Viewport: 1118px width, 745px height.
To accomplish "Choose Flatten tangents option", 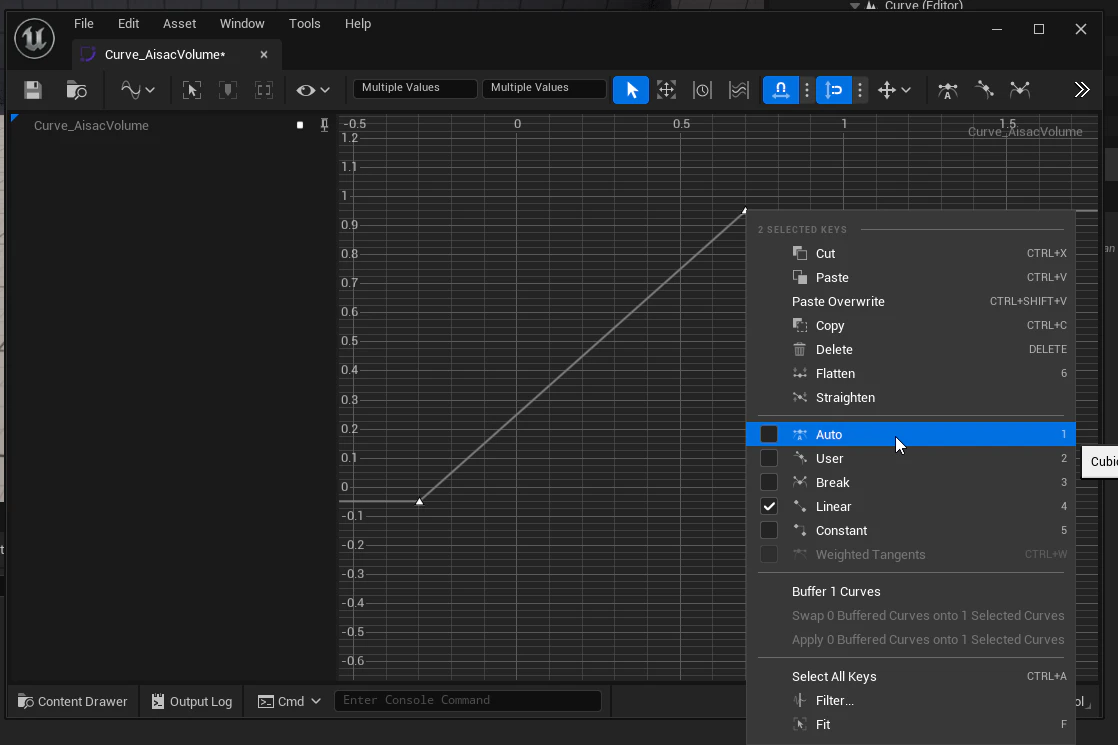I will point(911,374).
